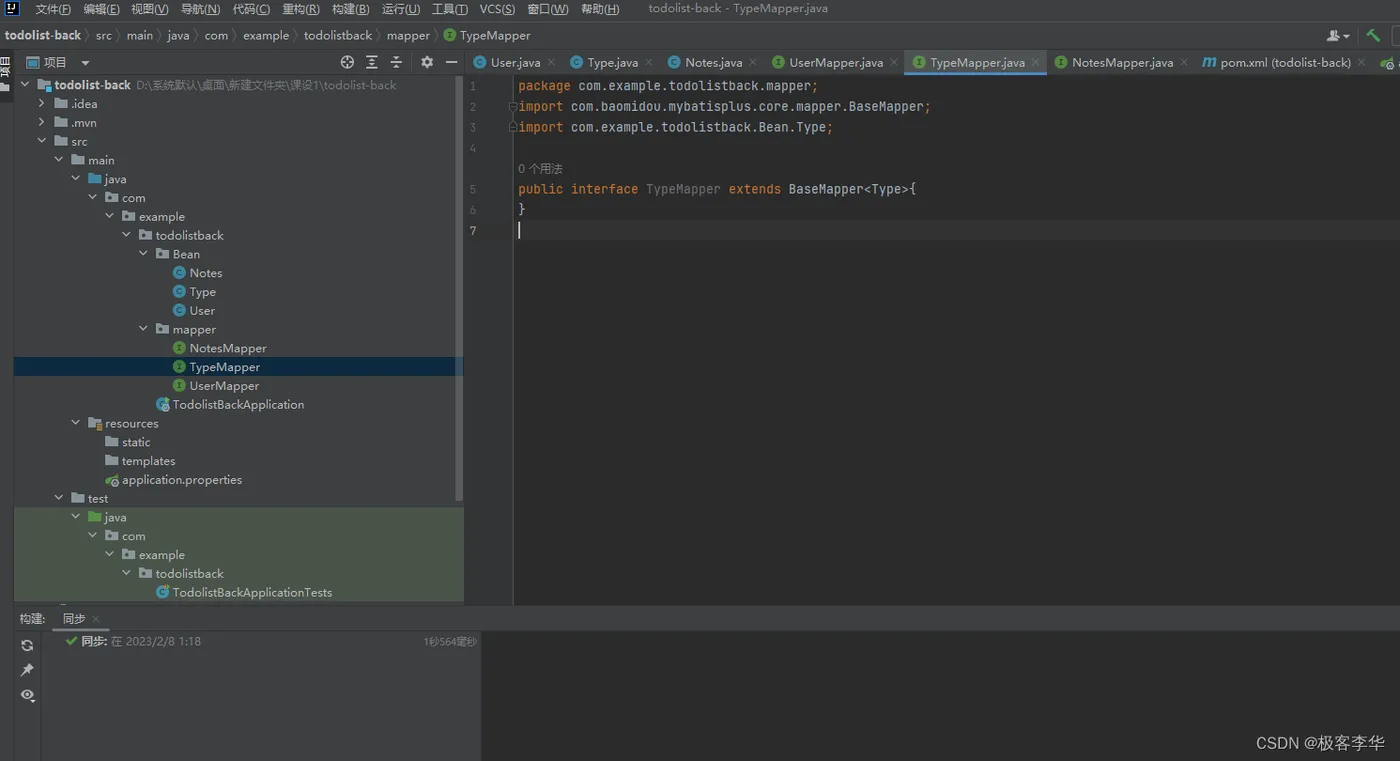Open the VCS(S) menu
Image resolution: width=1400 pixels, height=761 pixels.
point(497,9)
